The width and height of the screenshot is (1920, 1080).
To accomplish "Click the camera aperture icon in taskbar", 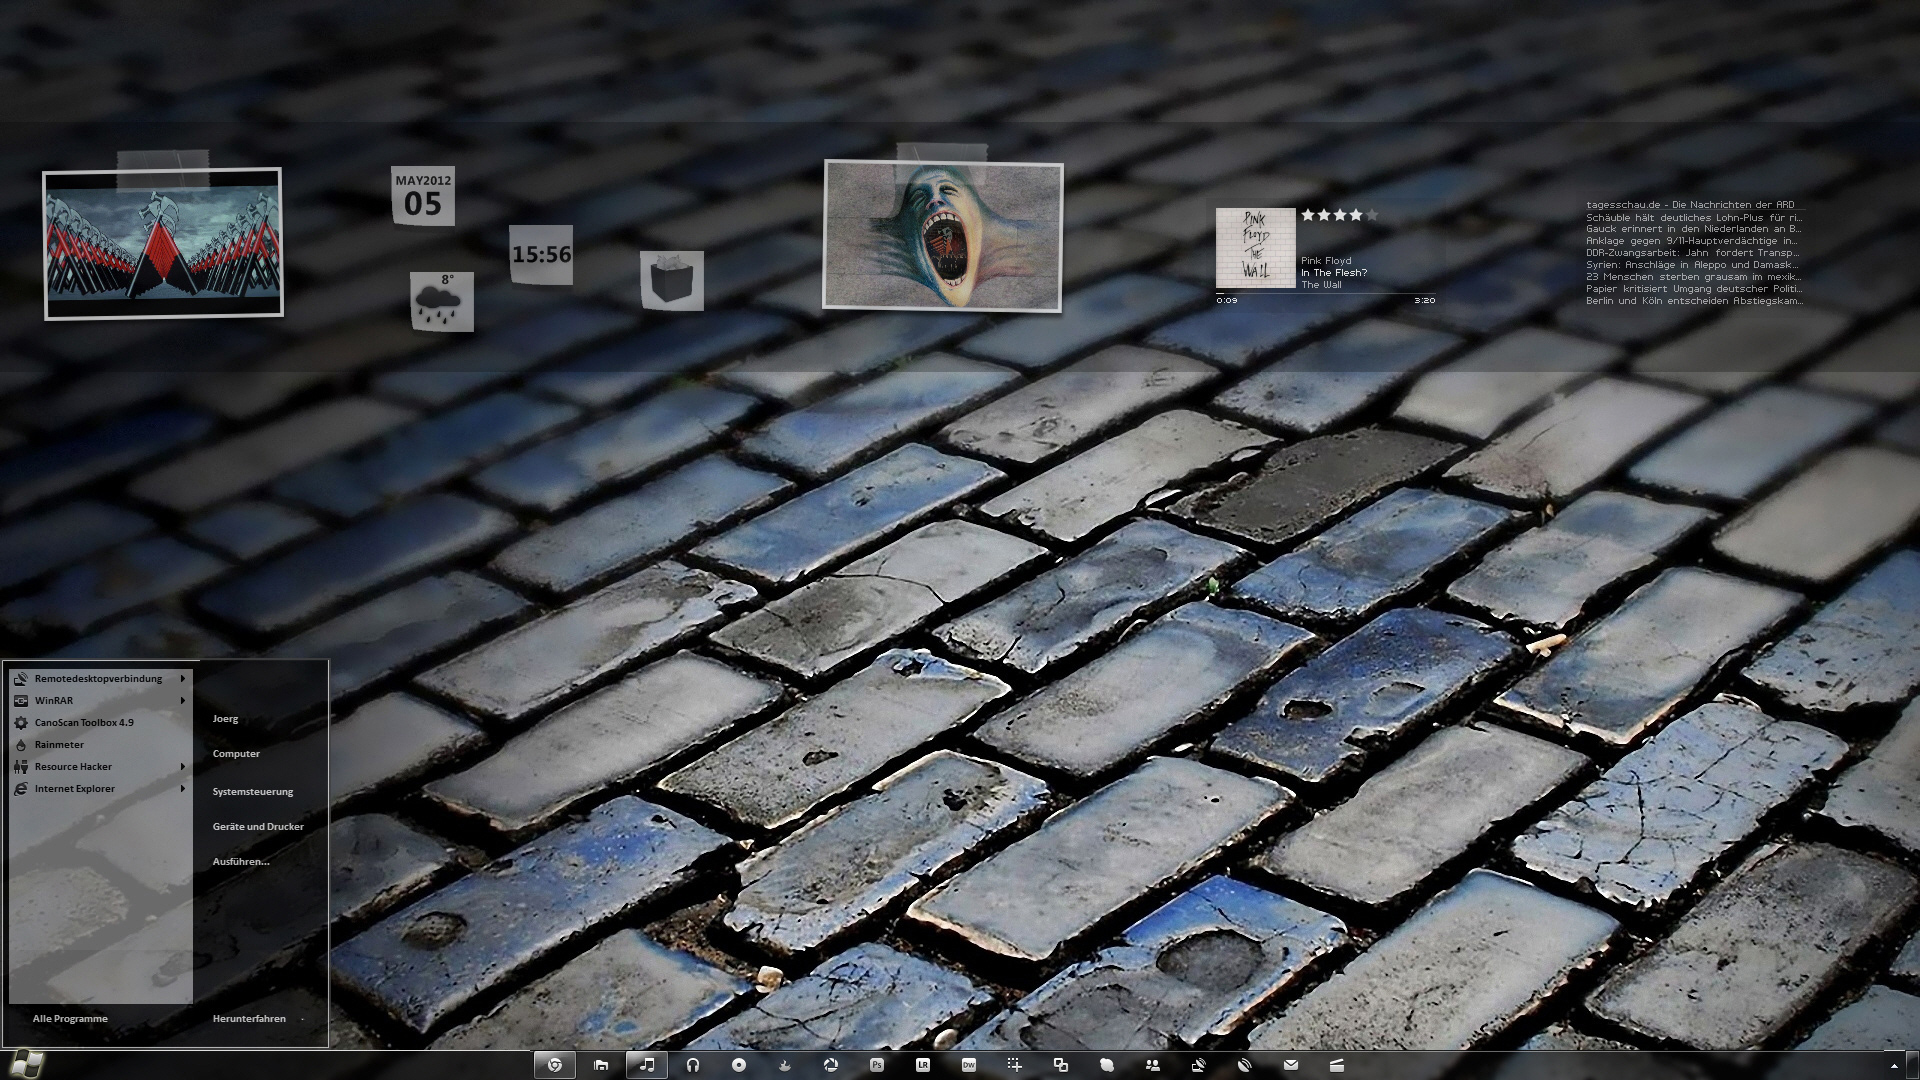I will pyautogui.click(x=831, y=1065).
